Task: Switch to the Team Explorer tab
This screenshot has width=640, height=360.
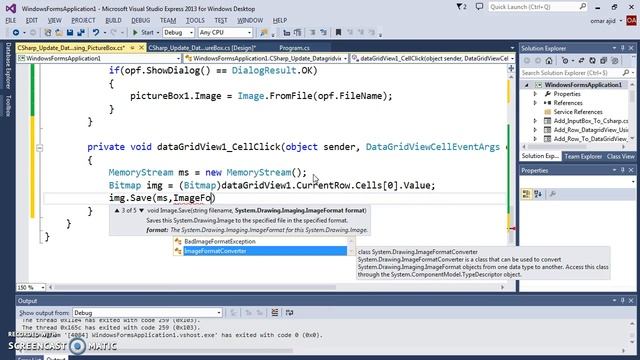Action: pyautogui.click(x=583, y=156)
